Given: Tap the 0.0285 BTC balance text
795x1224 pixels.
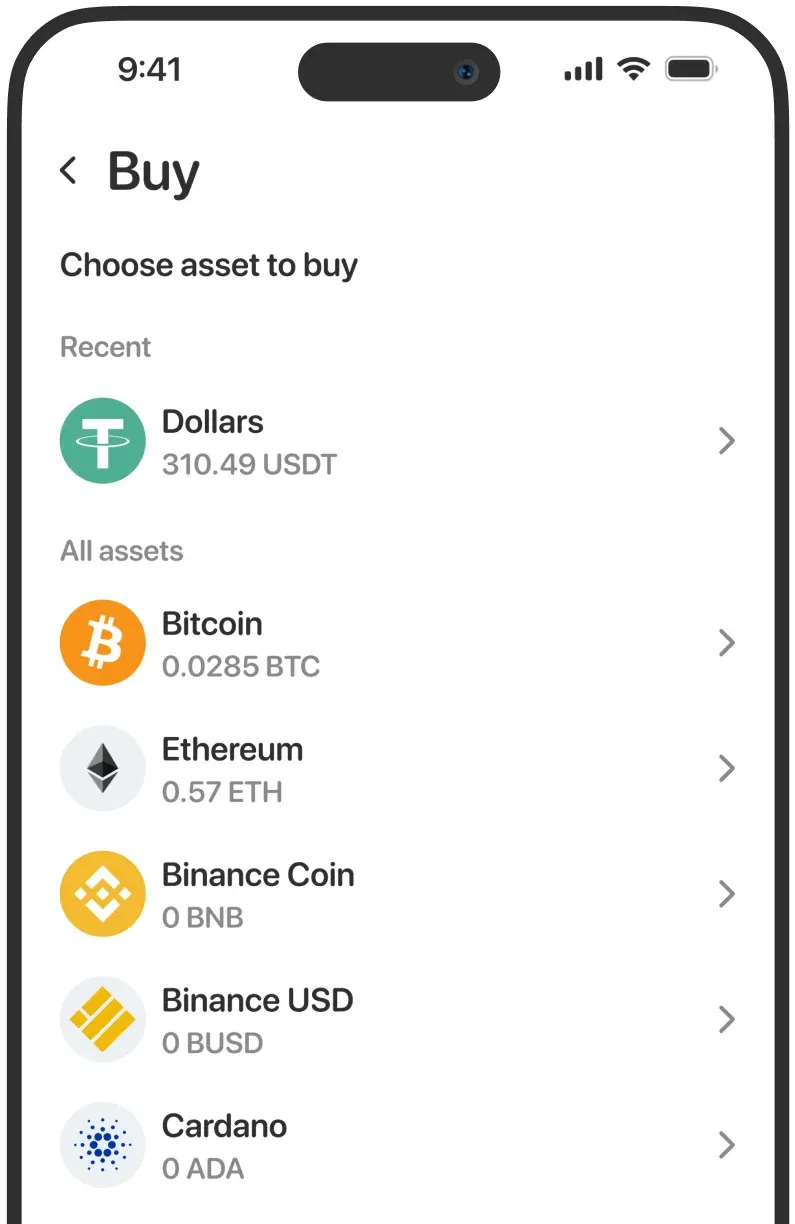Looking at the screenshot, I should tap(241, 666).
